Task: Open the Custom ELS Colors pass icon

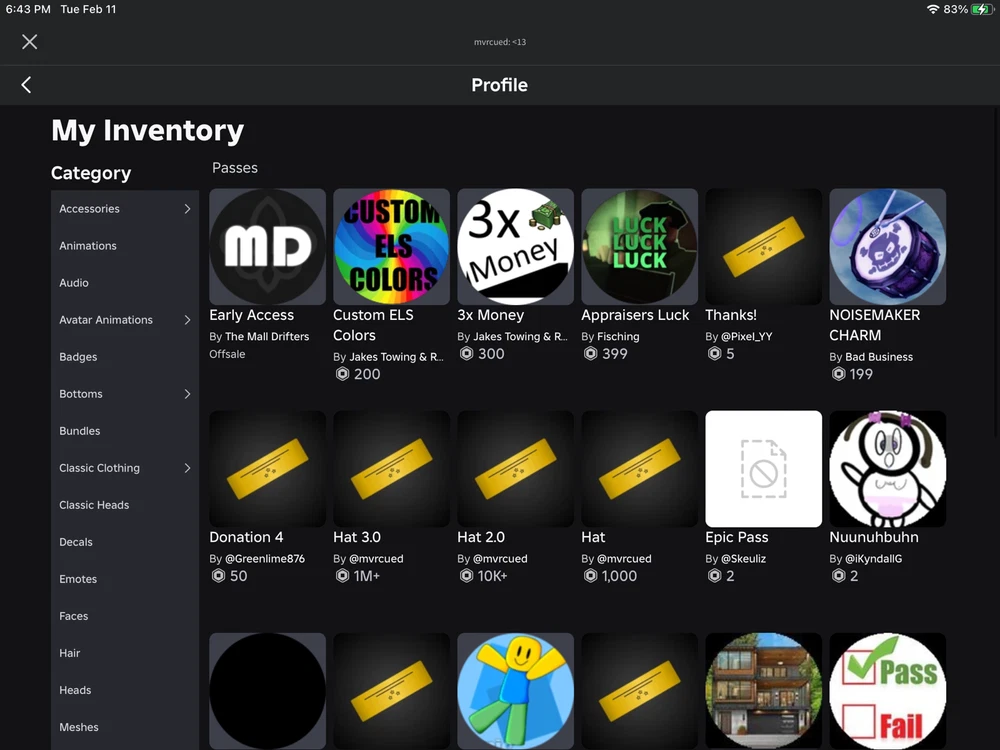Action: point(391,247)
